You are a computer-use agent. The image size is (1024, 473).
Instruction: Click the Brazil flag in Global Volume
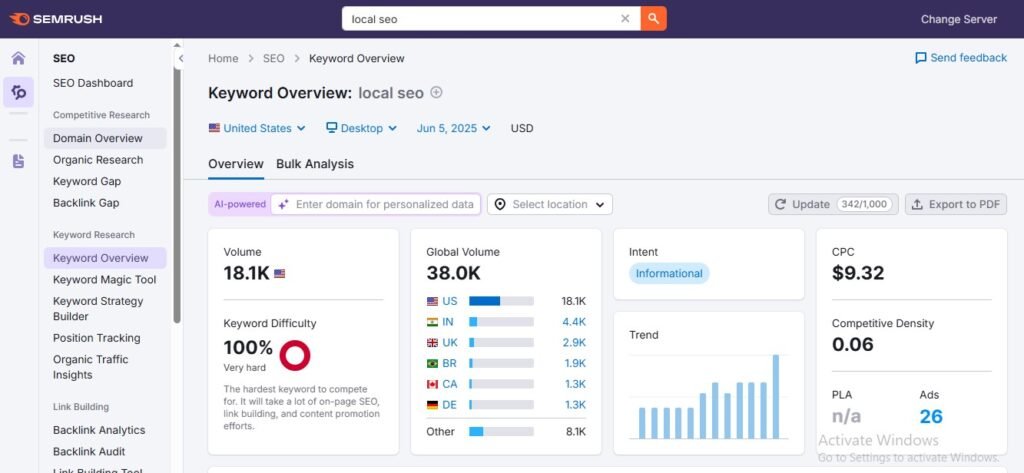click(x=432, y=363)
